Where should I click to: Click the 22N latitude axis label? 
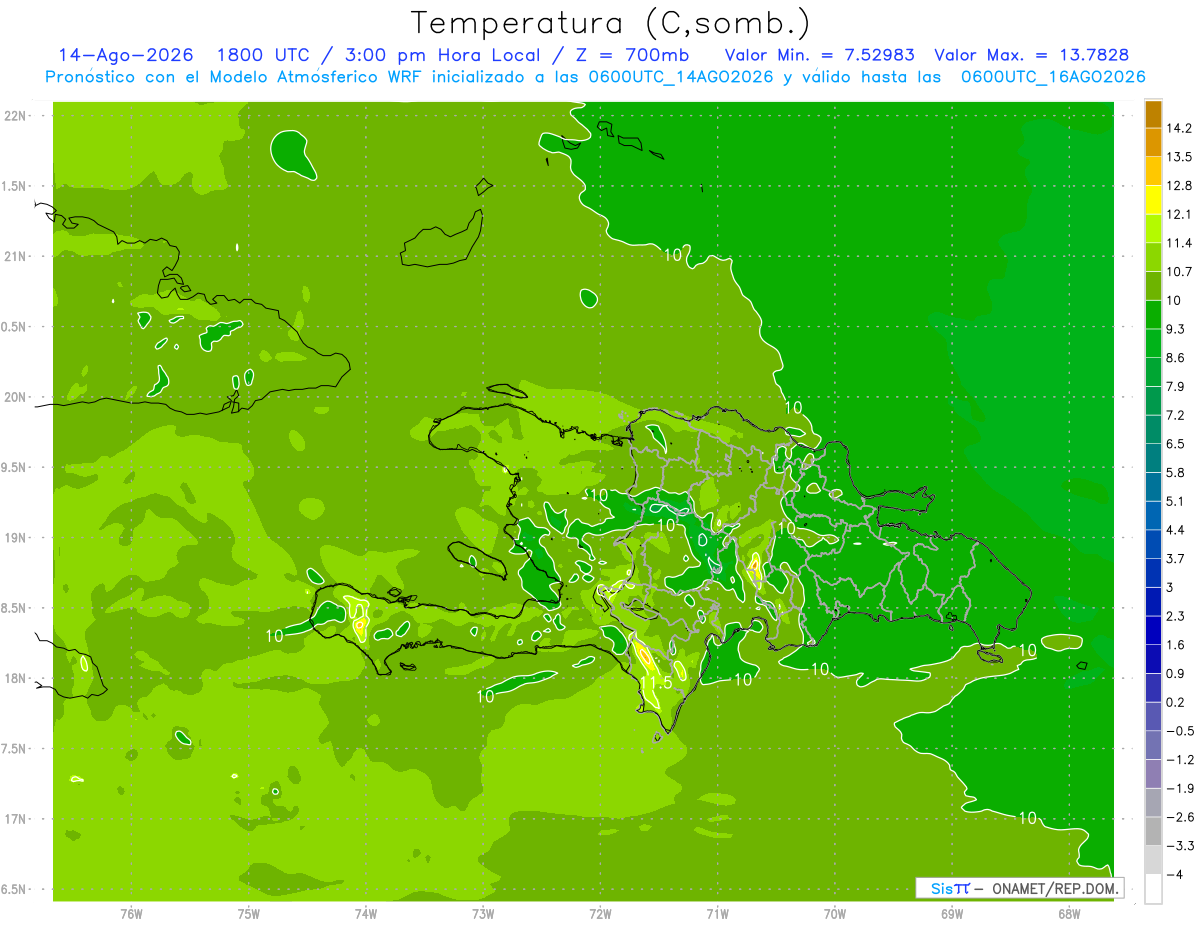click(16, 116)
